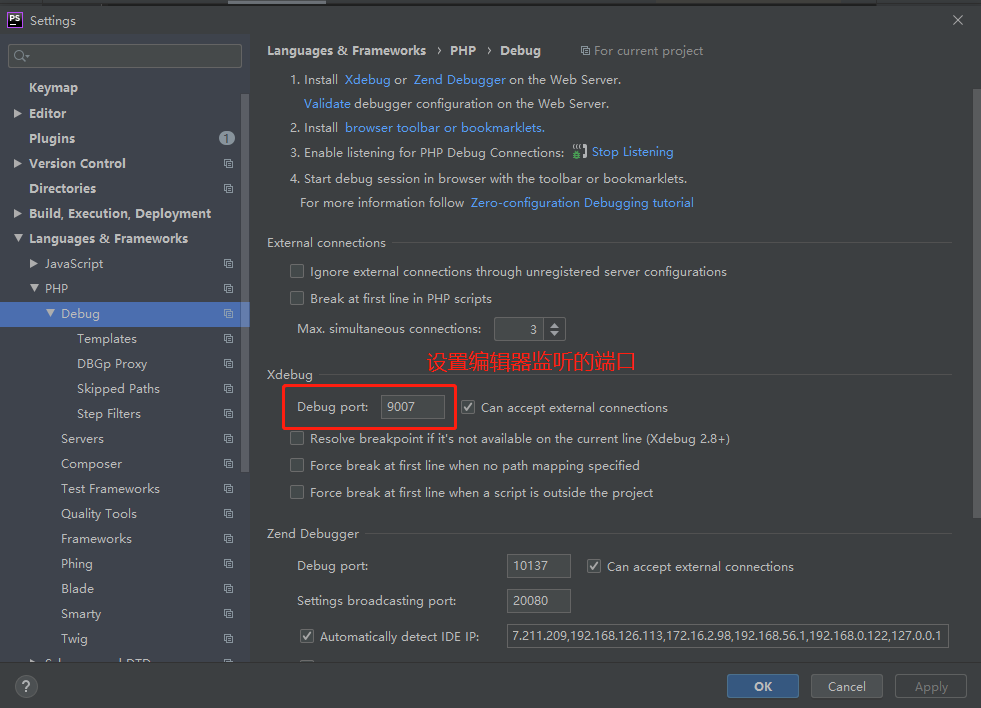Expand the Version Control settings group

pos(18,163)
